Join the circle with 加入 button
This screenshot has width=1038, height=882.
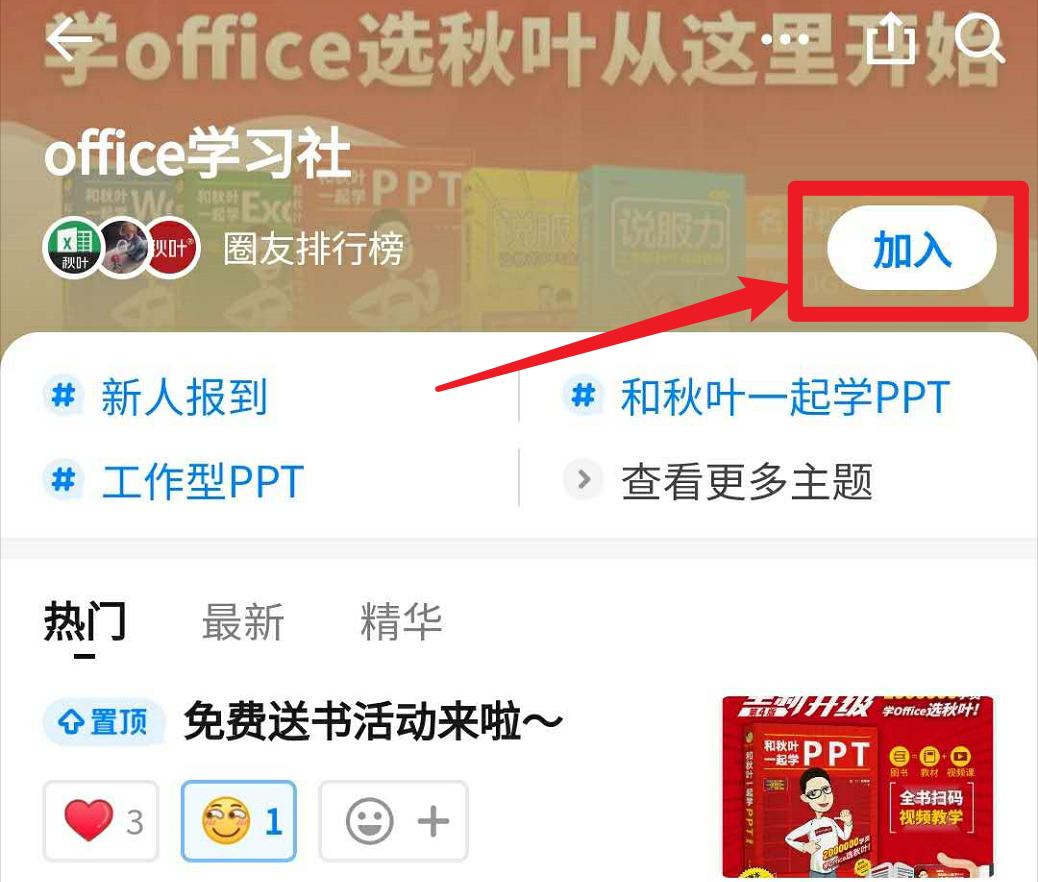912,248
